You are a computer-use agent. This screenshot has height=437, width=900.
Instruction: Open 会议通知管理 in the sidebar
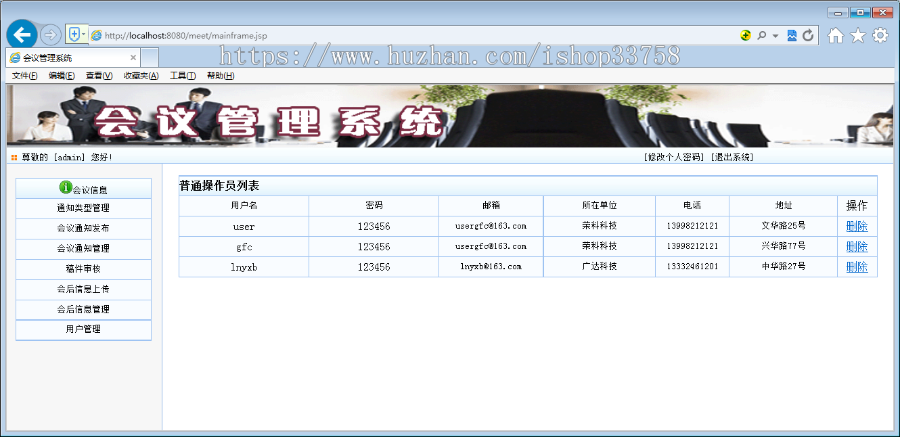point(83,249)
